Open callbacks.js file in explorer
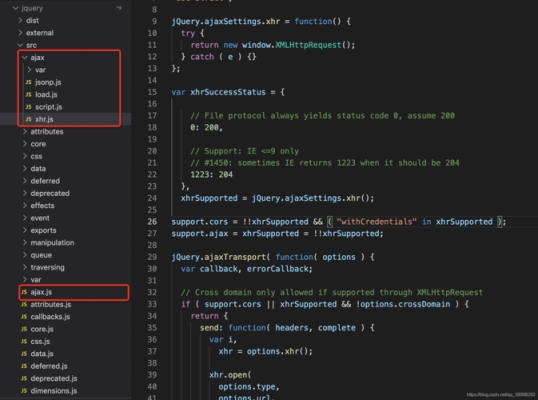538x400 pixels. click(50, 317)
